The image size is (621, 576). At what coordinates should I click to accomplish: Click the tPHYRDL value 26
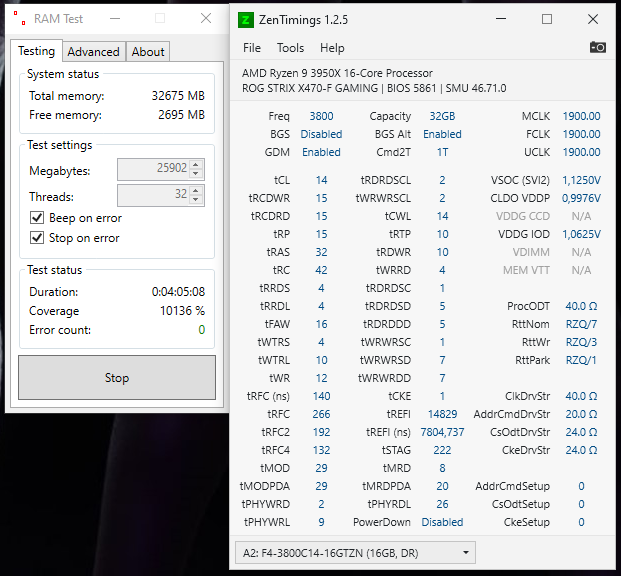click(x=442, y=504)
